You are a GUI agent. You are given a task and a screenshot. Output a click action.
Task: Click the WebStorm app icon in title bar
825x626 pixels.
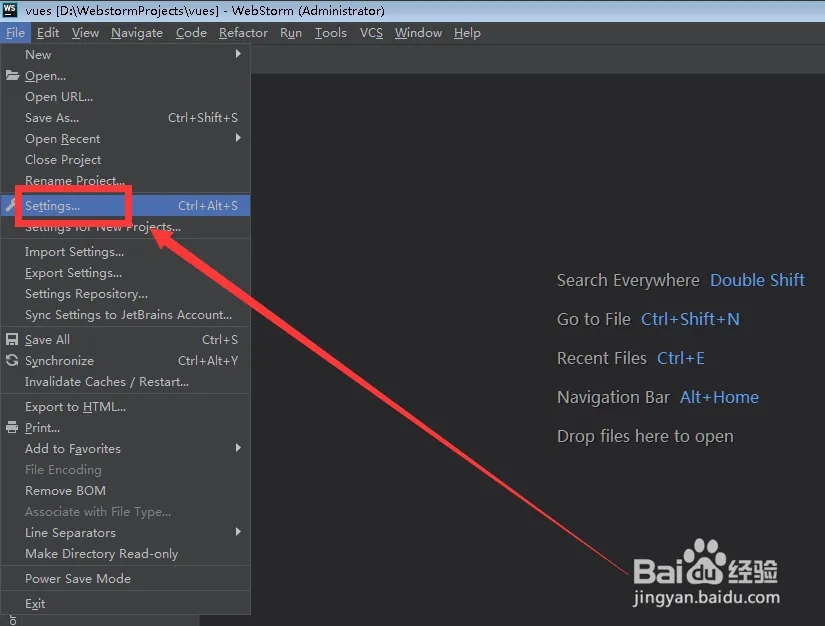(x=10, y=10)
